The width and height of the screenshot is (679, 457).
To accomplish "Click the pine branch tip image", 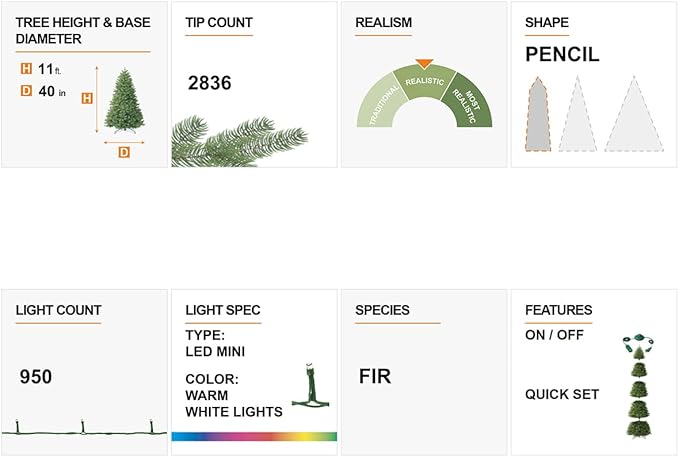I will pos(225,142).
